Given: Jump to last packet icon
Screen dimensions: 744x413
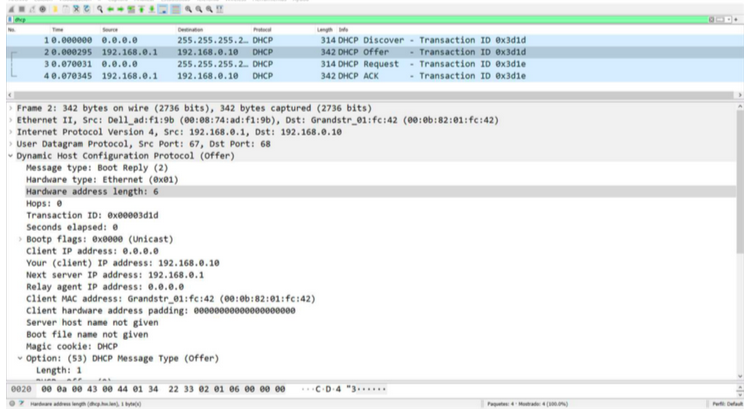Looking at the screenshot, I should [x=152, y=9].
